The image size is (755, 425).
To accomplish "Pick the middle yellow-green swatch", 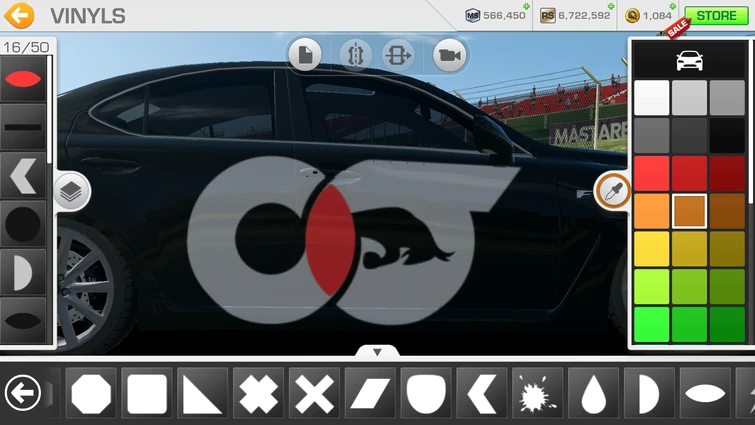I will coord(690,286).
